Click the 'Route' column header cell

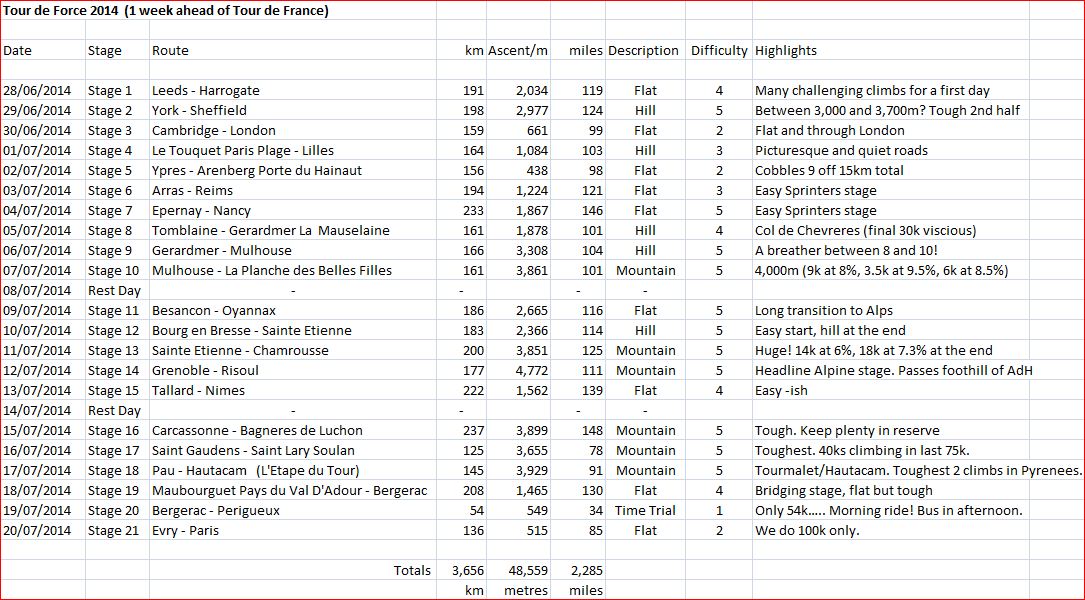pyautogui.click(x=170, y=51)
